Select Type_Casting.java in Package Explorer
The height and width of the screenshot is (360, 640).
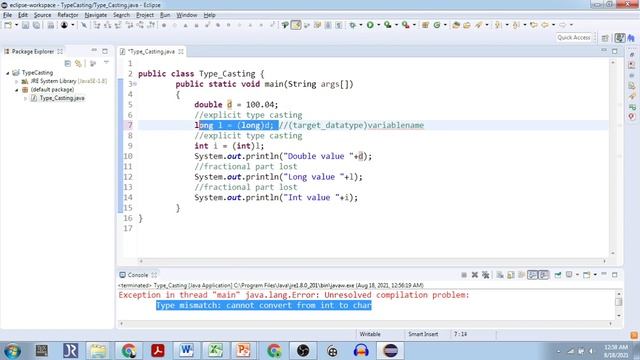coord(62,98)
